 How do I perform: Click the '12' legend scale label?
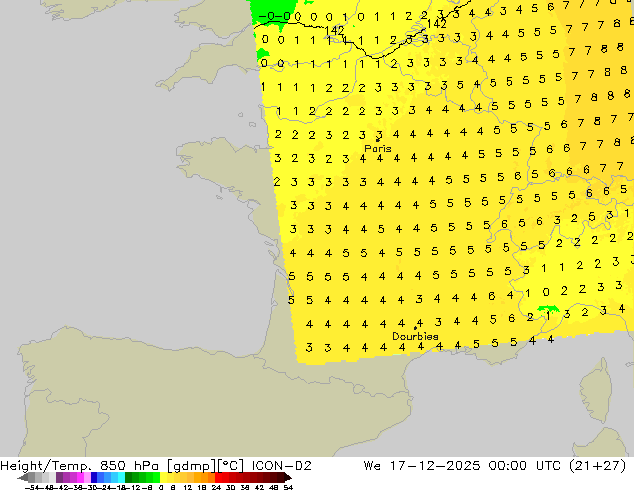pyautogui.click(x=188, y=487)
